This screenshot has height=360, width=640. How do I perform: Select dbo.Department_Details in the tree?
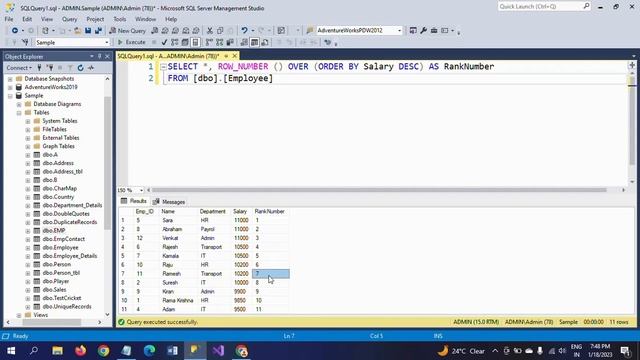pyautogui.click(x=72, y=205)
